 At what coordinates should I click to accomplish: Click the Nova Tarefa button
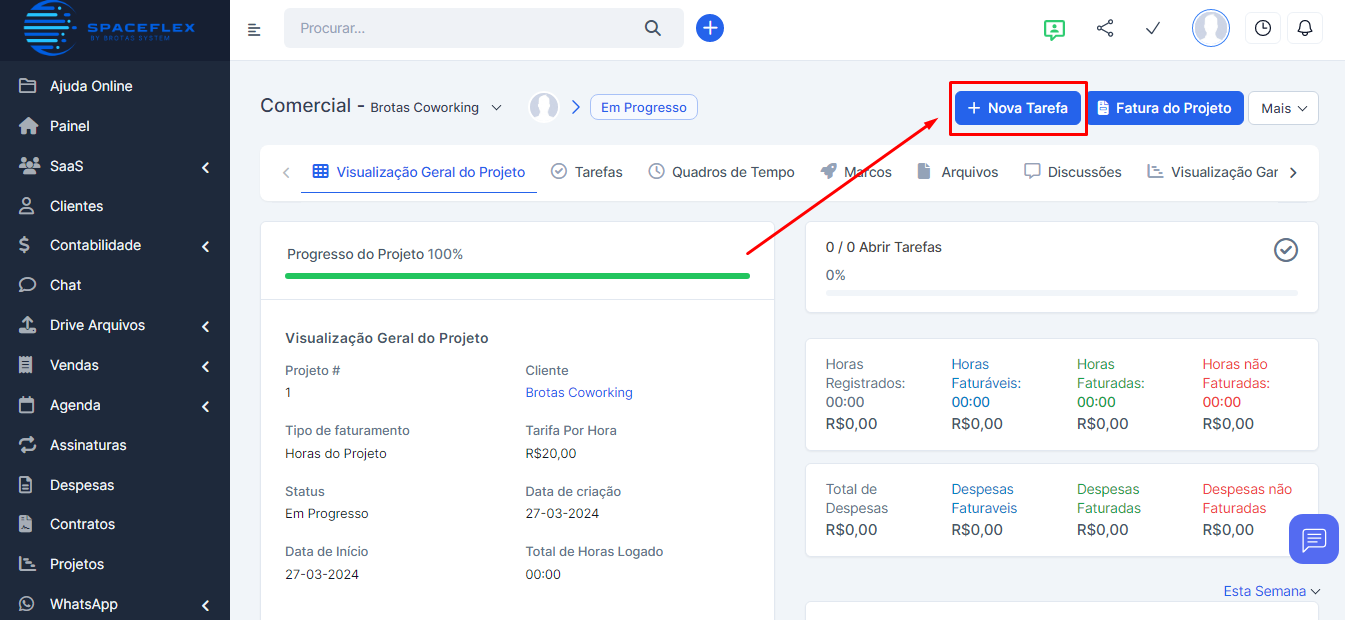(x=1017, y=108)
